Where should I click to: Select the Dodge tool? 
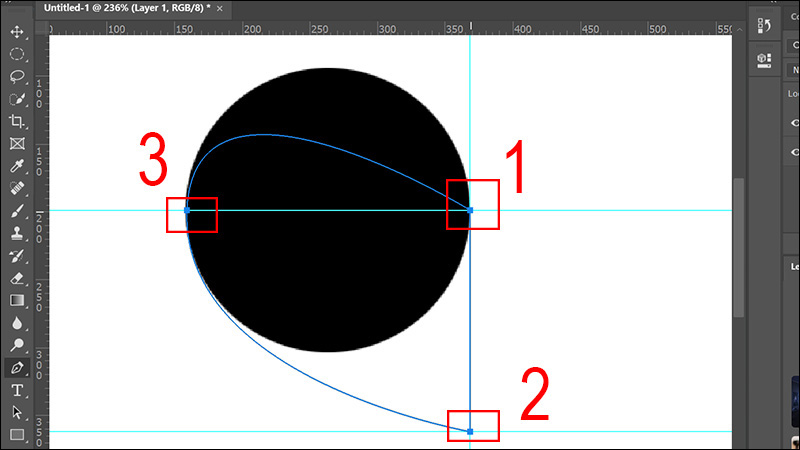coord(17,345)
